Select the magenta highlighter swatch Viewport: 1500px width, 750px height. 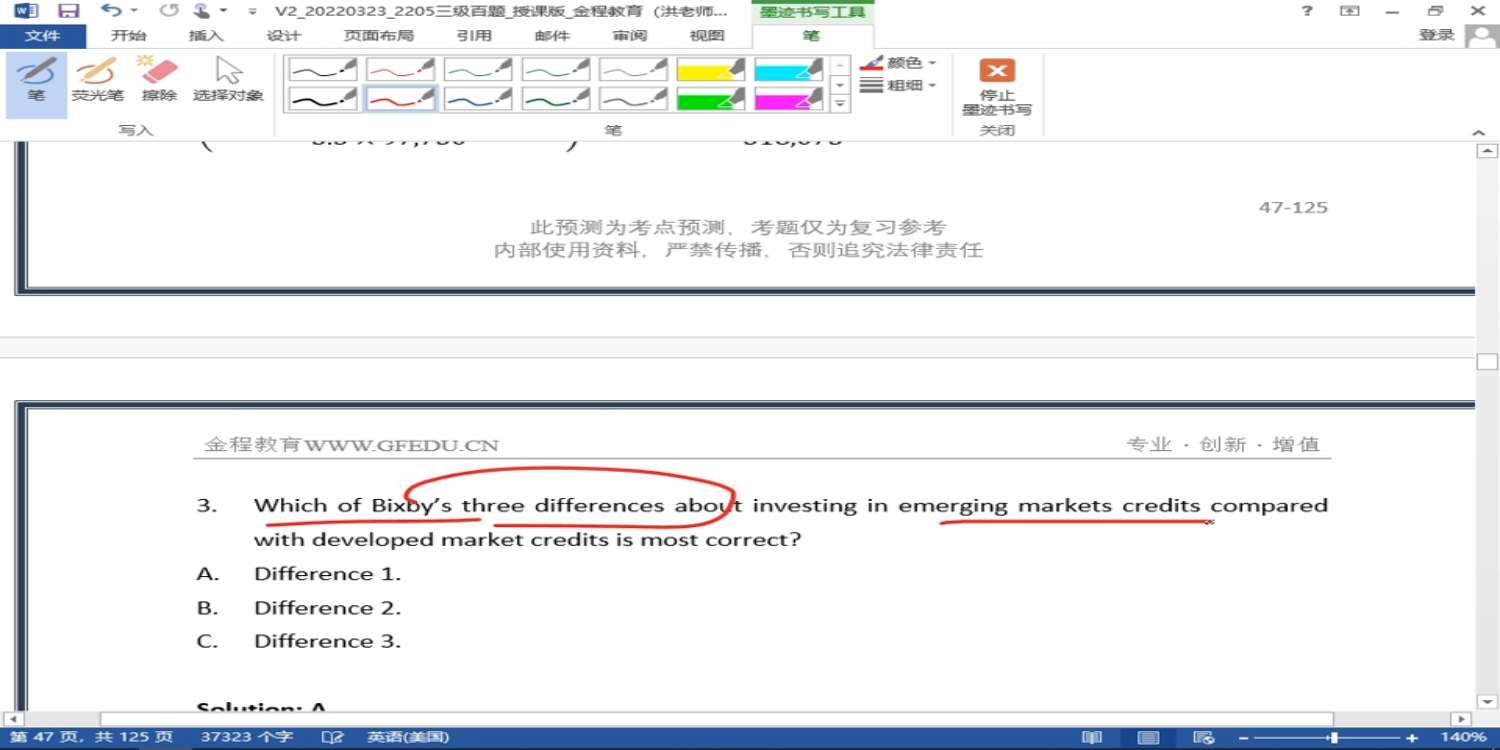[x=789, y=98]
